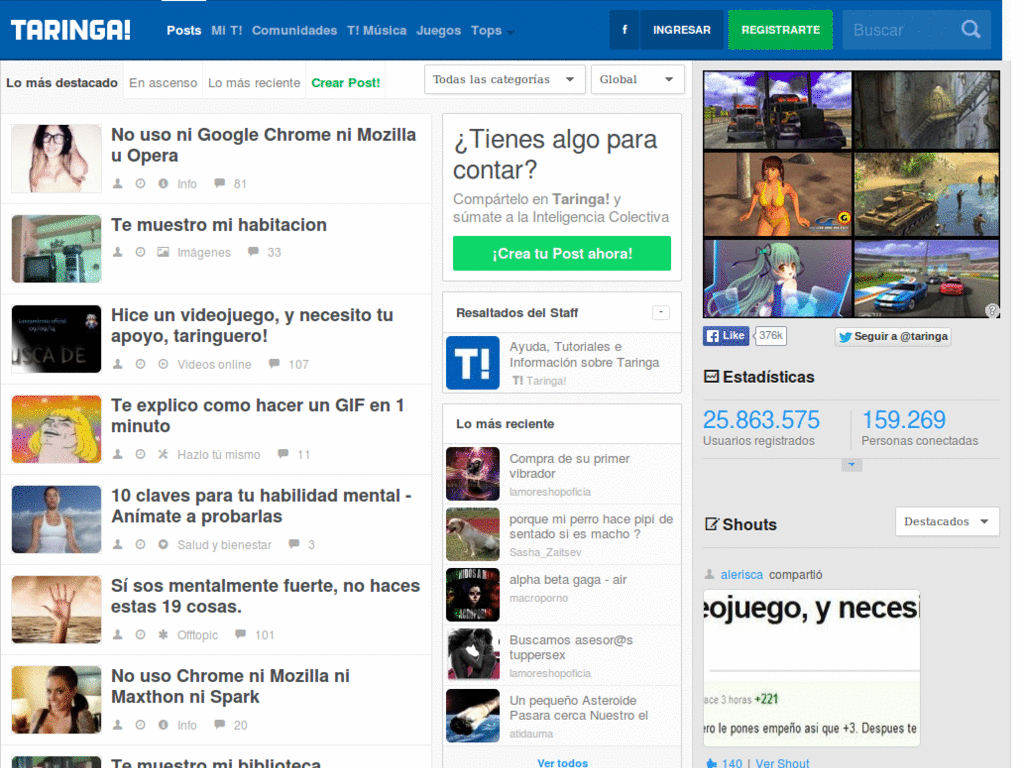Click the Ver todos link
This screenshot has height=768, width=1024.
(x=562, y=763)
